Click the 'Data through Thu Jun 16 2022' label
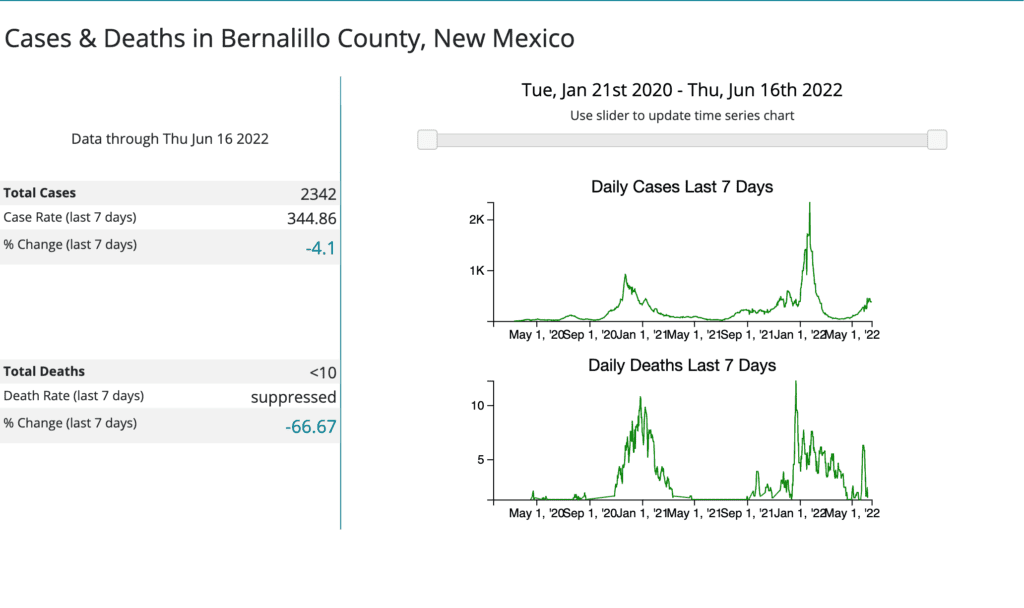This screenshot has width=1024, height=608. click(x=170, y=139)
